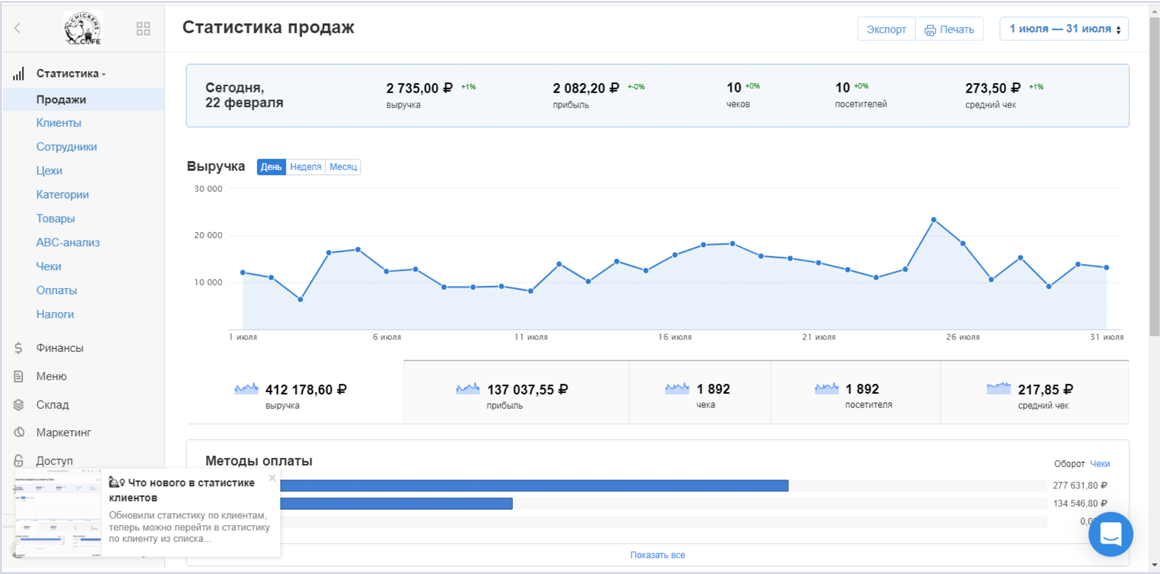Screen dimensions: 1160x574
Task: Click today's 2 082,20 прибыль value
Action: click(586, 88)
